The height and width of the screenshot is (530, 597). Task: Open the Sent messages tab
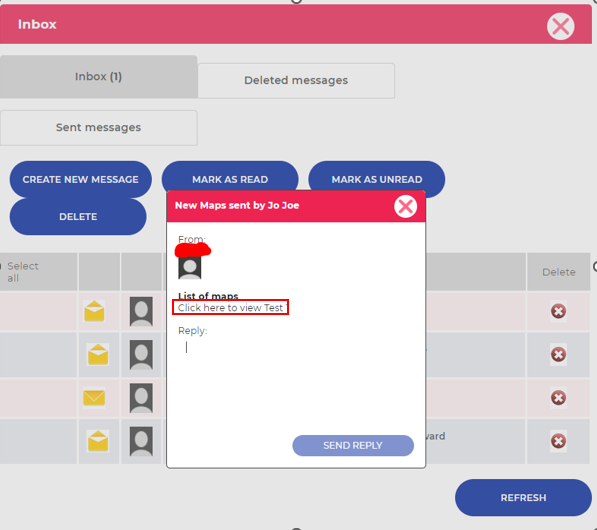[x=99, y=128]
